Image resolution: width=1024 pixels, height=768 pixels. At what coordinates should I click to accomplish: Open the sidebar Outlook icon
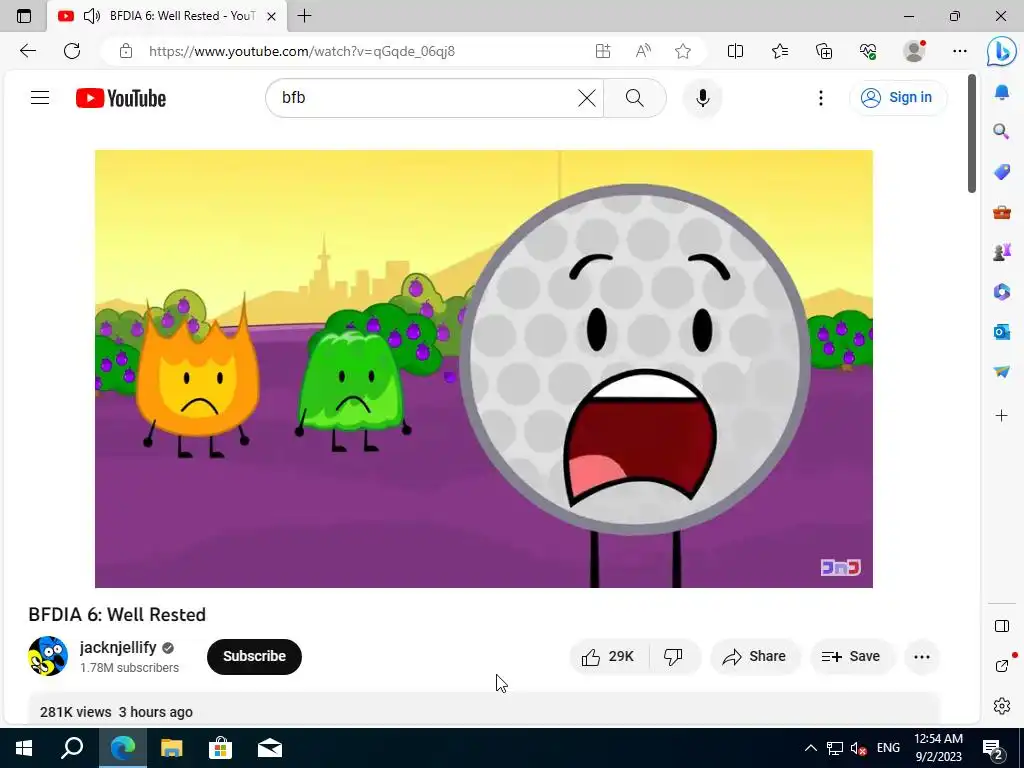pos(1002,332)
